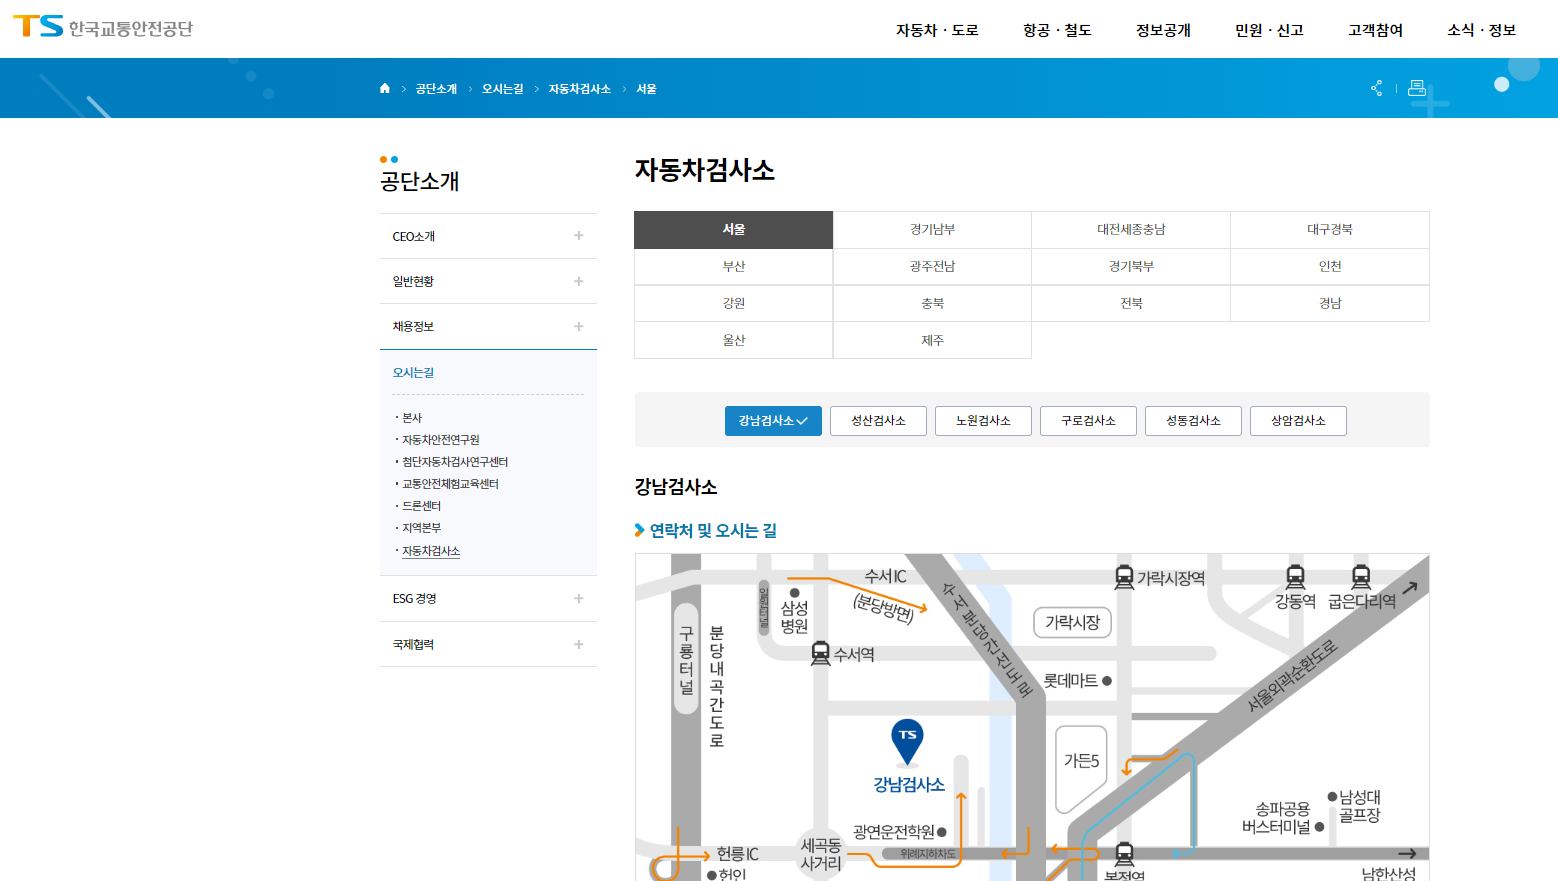Click the print icon near the breadcrumb
The image size is (1558, 881).
(1417, 88)
